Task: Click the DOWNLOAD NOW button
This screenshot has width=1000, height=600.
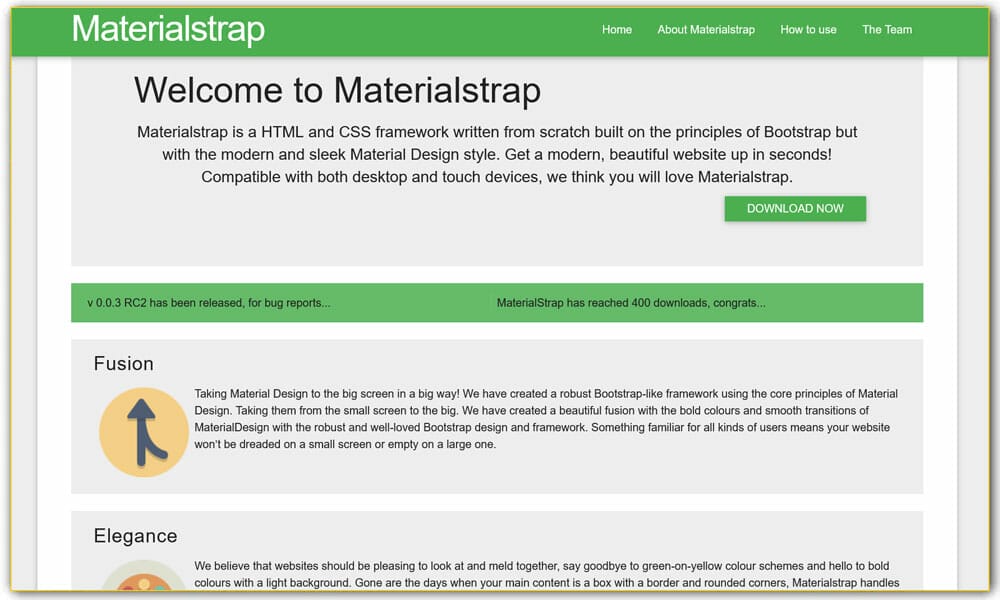Action: pyautogui.click(x=794, y=208)
